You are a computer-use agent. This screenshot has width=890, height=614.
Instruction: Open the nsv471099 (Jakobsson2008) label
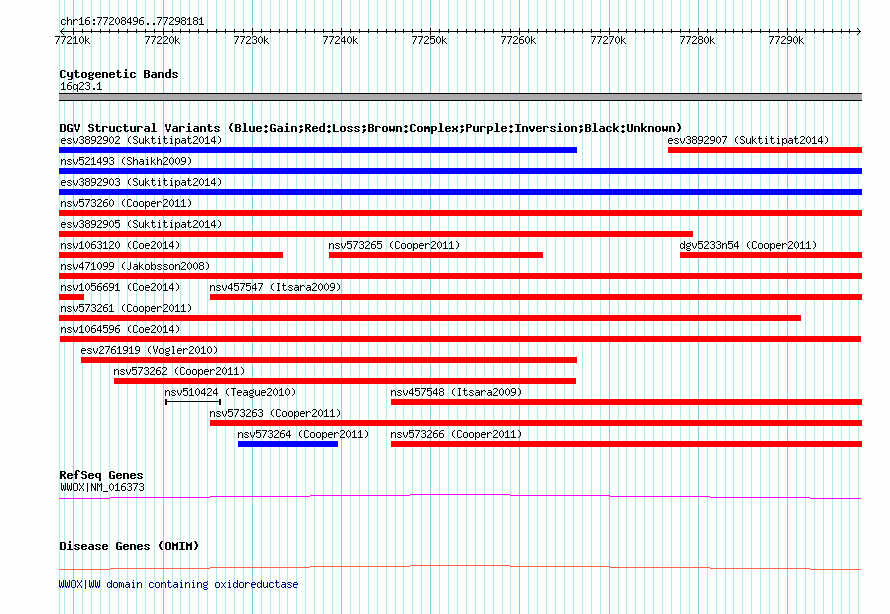click(x=135, y=266)
